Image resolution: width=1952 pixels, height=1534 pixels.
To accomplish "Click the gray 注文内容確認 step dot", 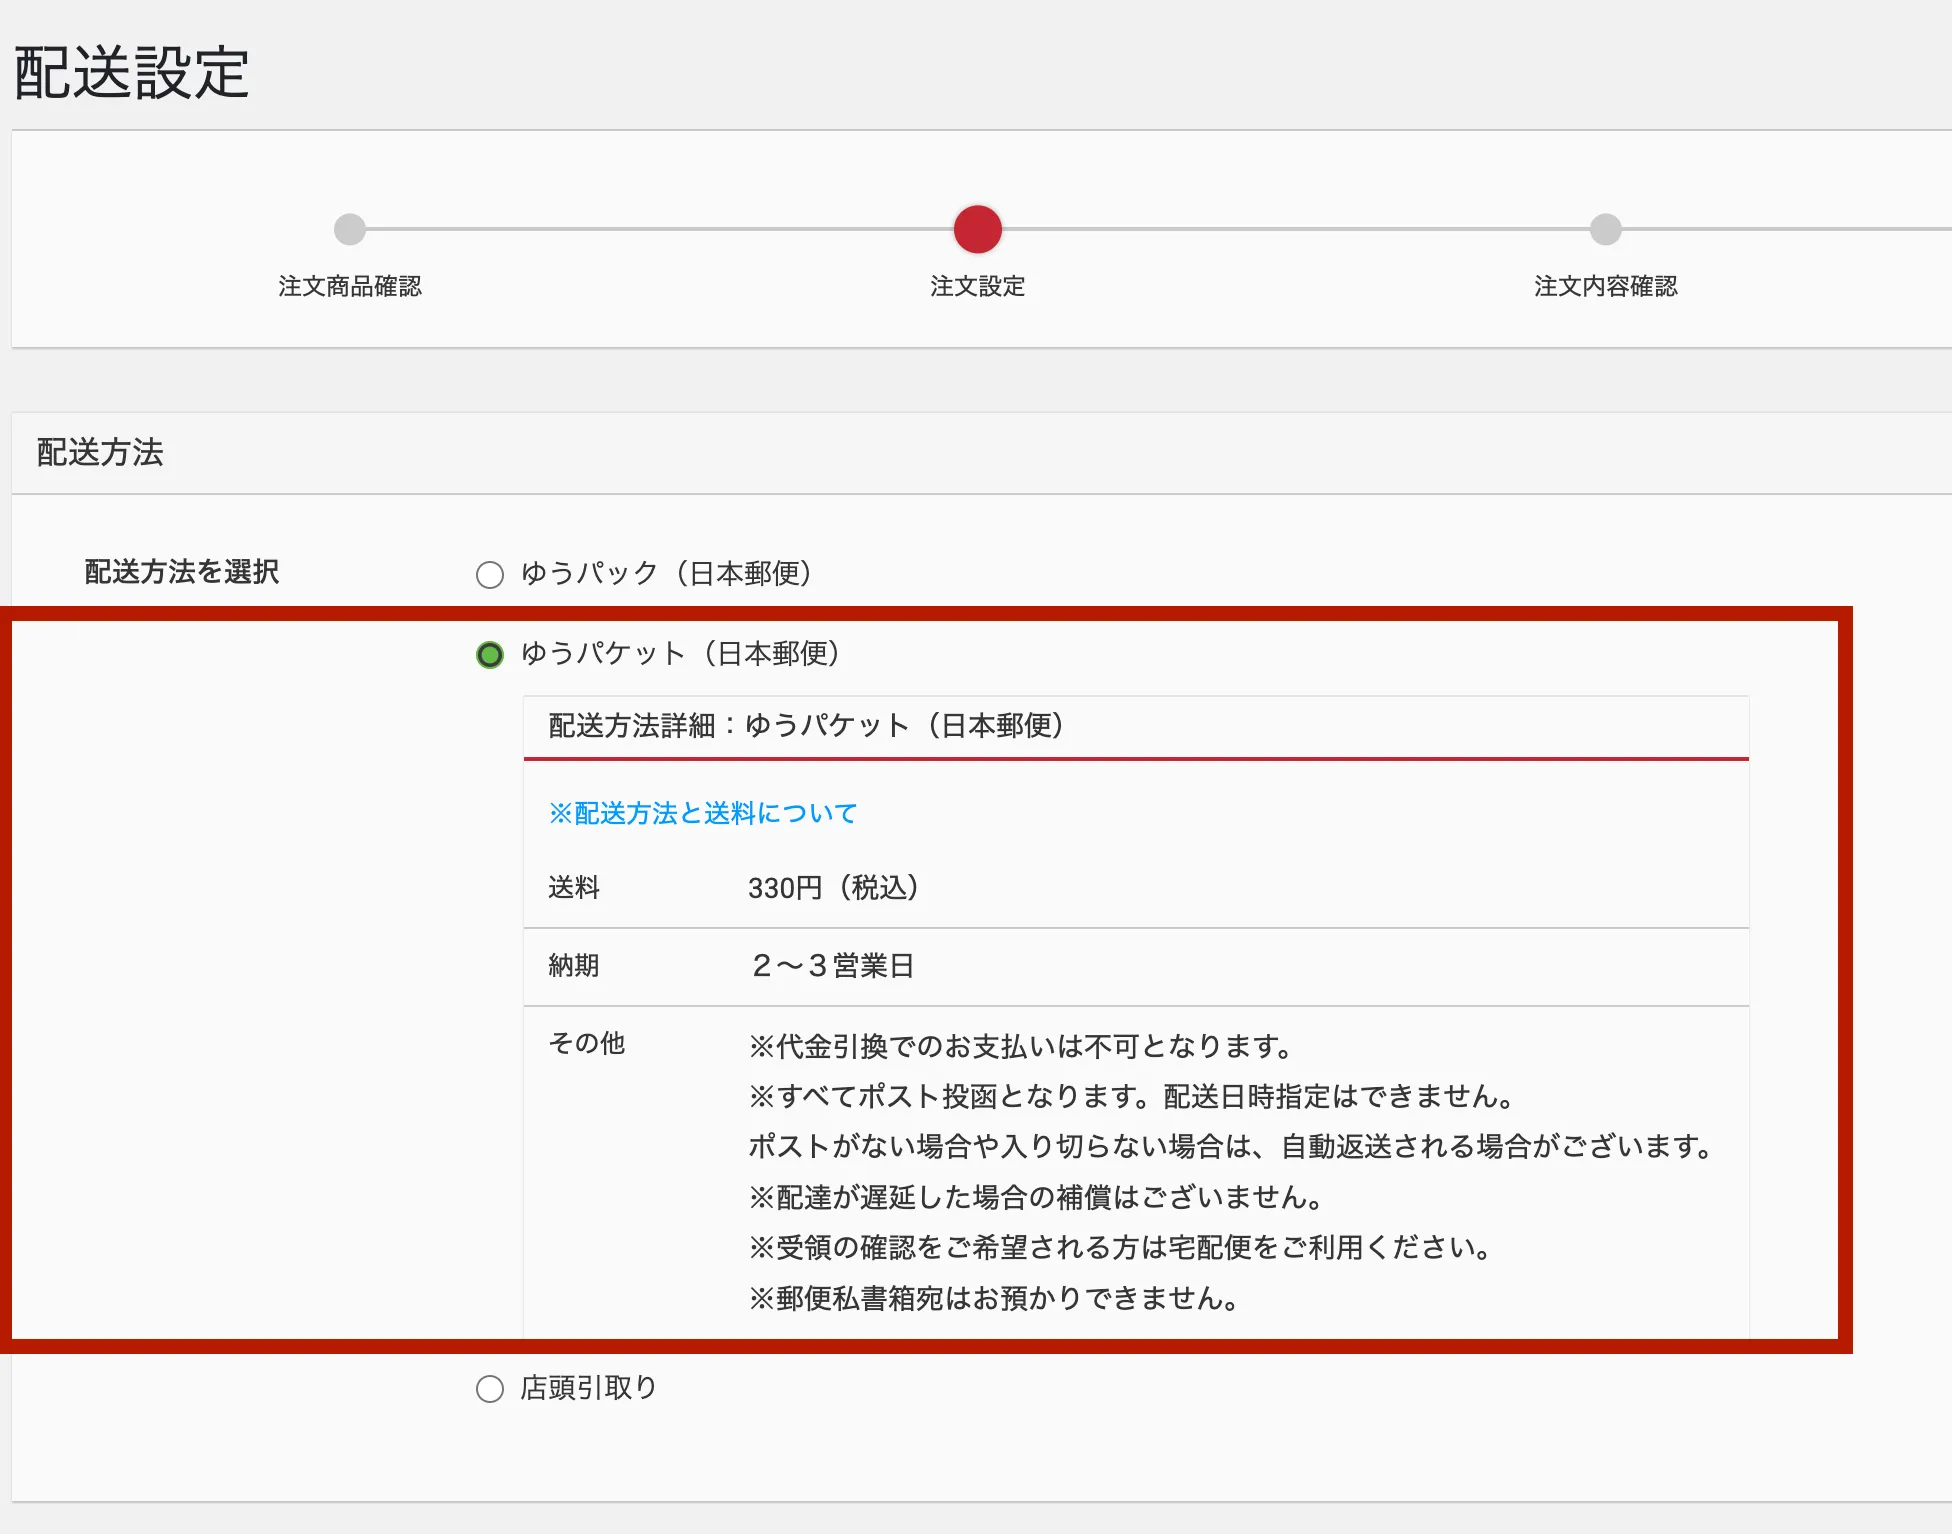I will pos(1605,229).
